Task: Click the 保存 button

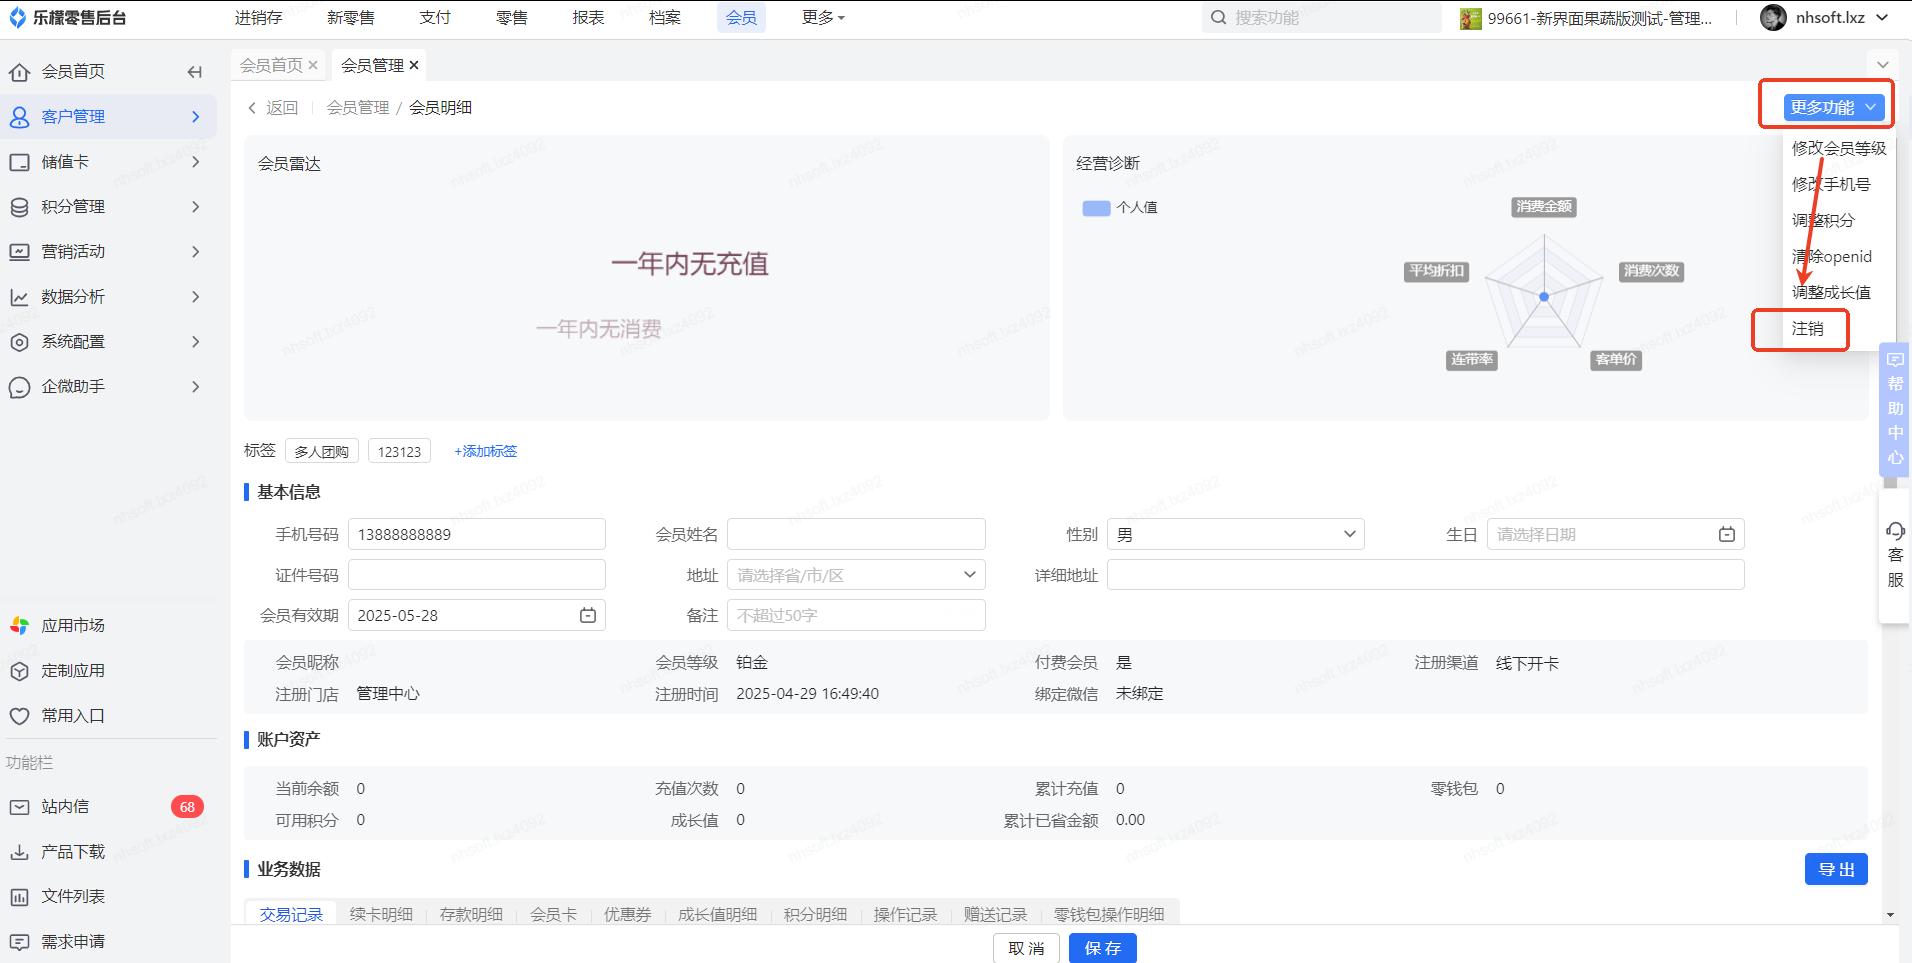Action: (x=1102, y=948)
